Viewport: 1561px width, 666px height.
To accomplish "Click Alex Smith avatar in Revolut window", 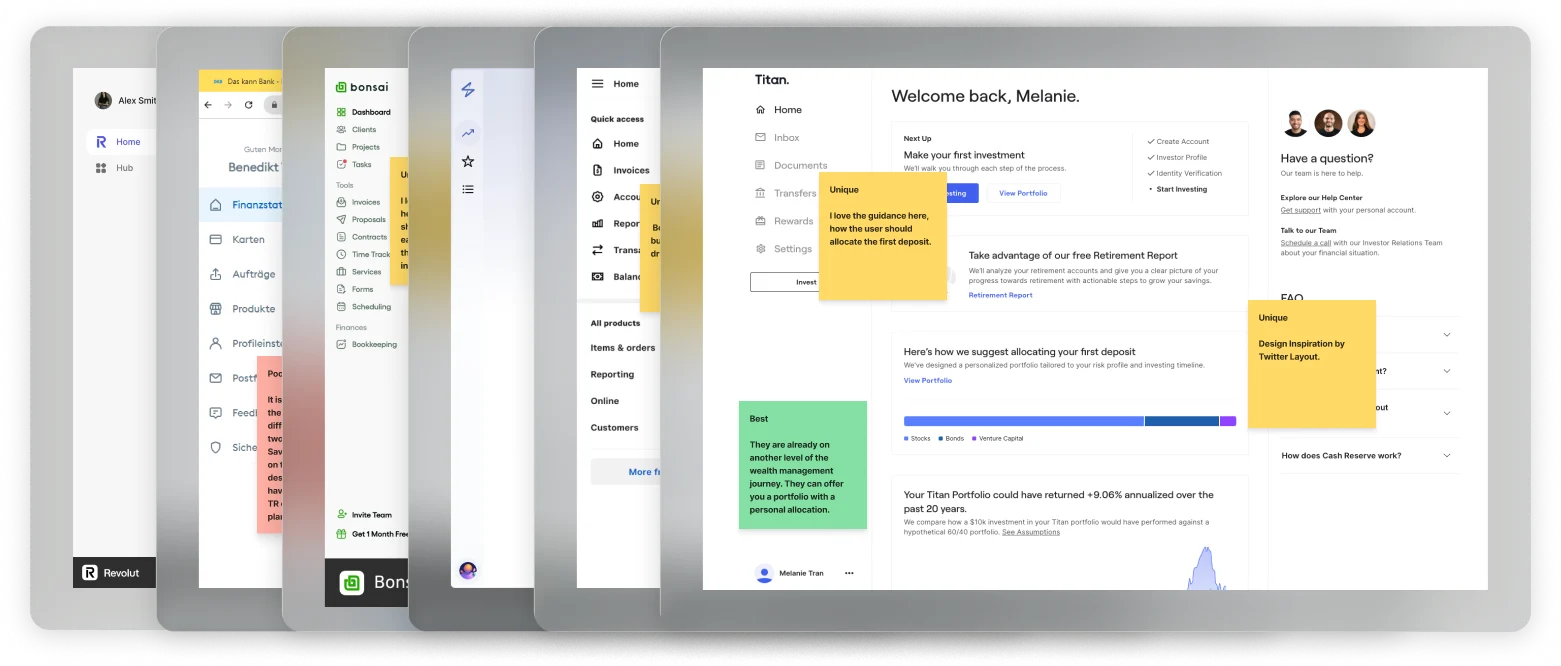I will click(x=103, y=100).
